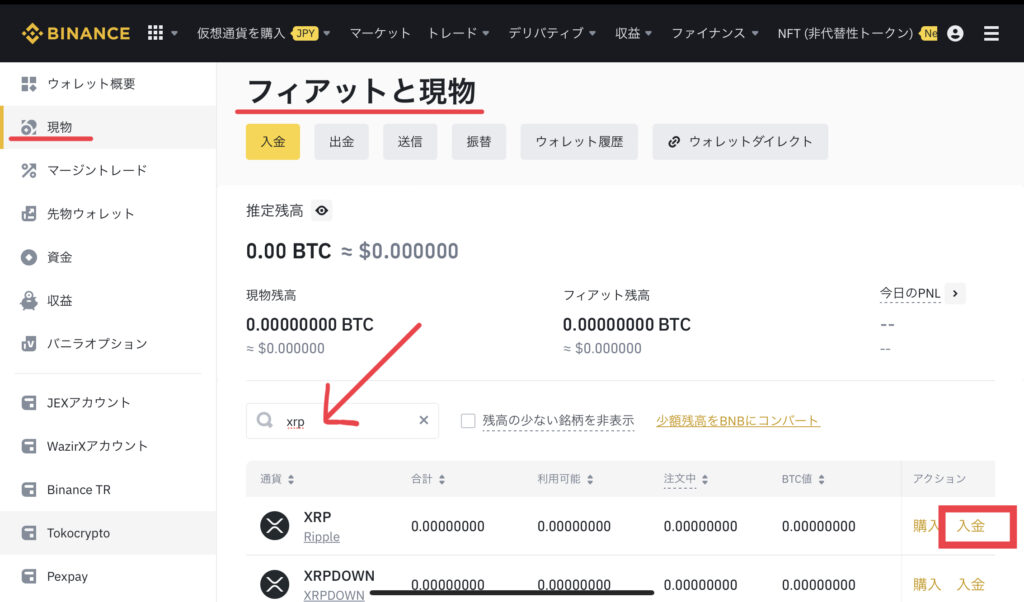Click the マージントレード percent icon
Screen dimensions: 1024x602
tap(29, 170)
